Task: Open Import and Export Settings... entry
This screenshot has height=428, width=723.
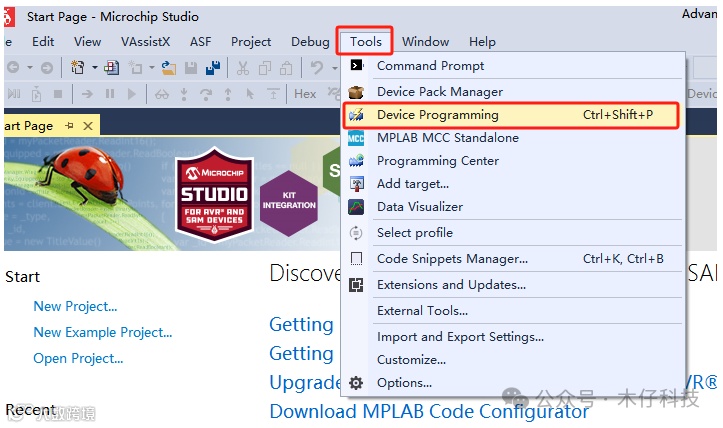Action: tap(513, 337)
